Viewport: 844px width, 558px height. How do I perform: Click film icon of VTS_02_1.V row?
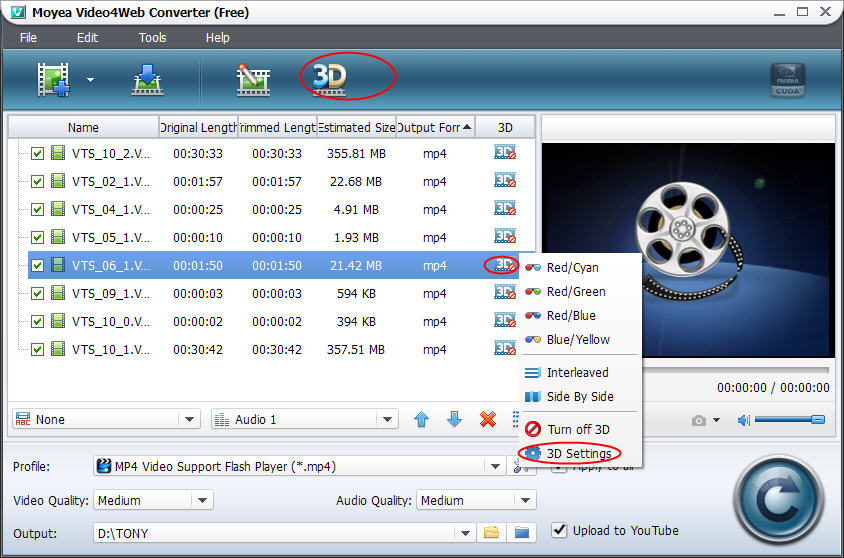click(58, 181)
